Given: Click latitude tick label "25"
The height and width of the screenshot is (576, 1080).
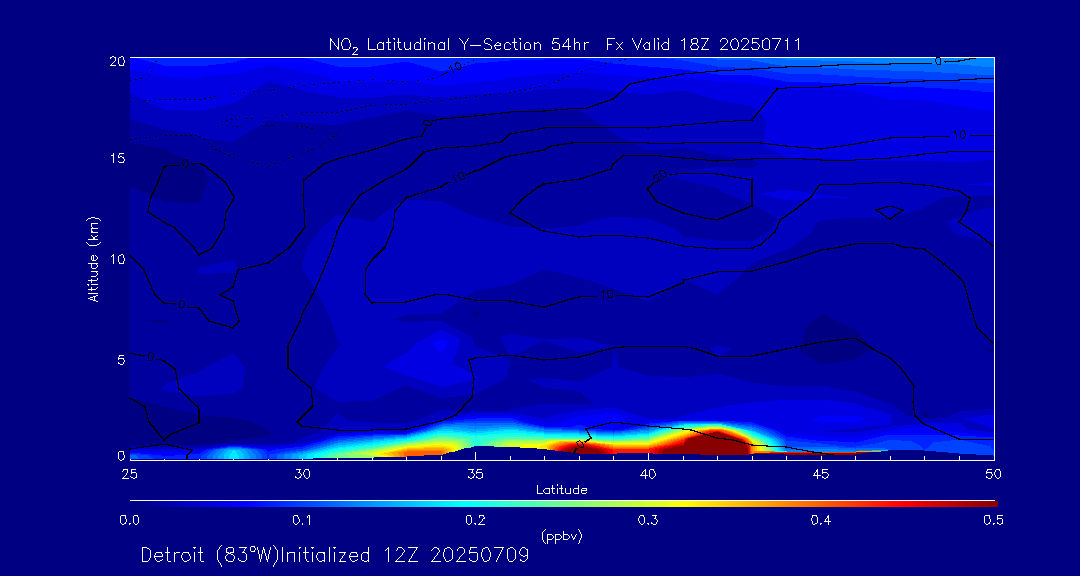Looking at the screenshot, I should (x=128, y=474).
